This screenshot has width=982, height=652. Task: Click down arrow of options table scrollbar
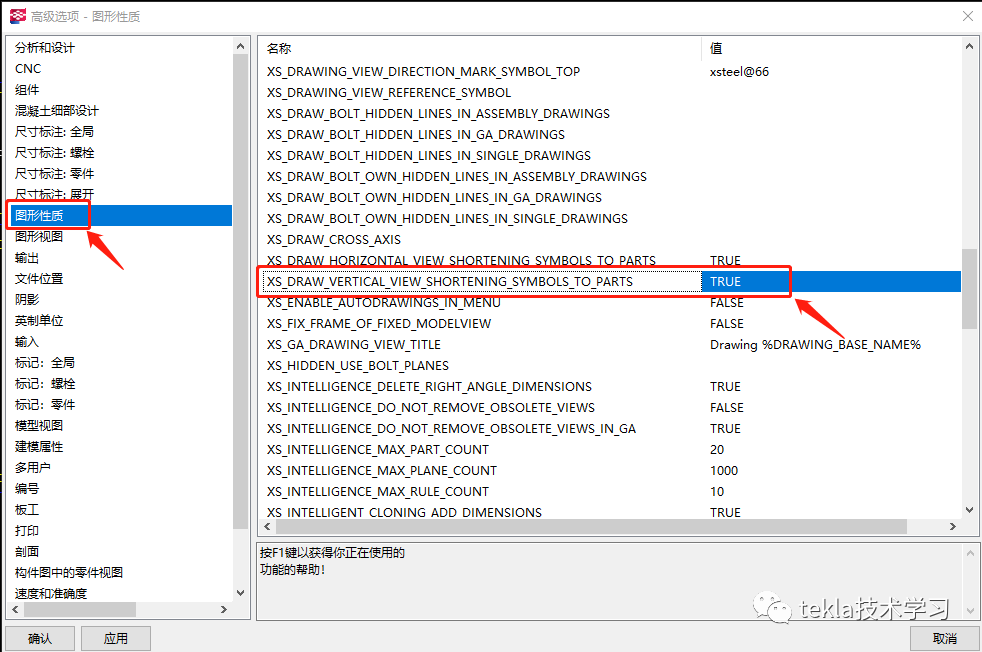969,510
